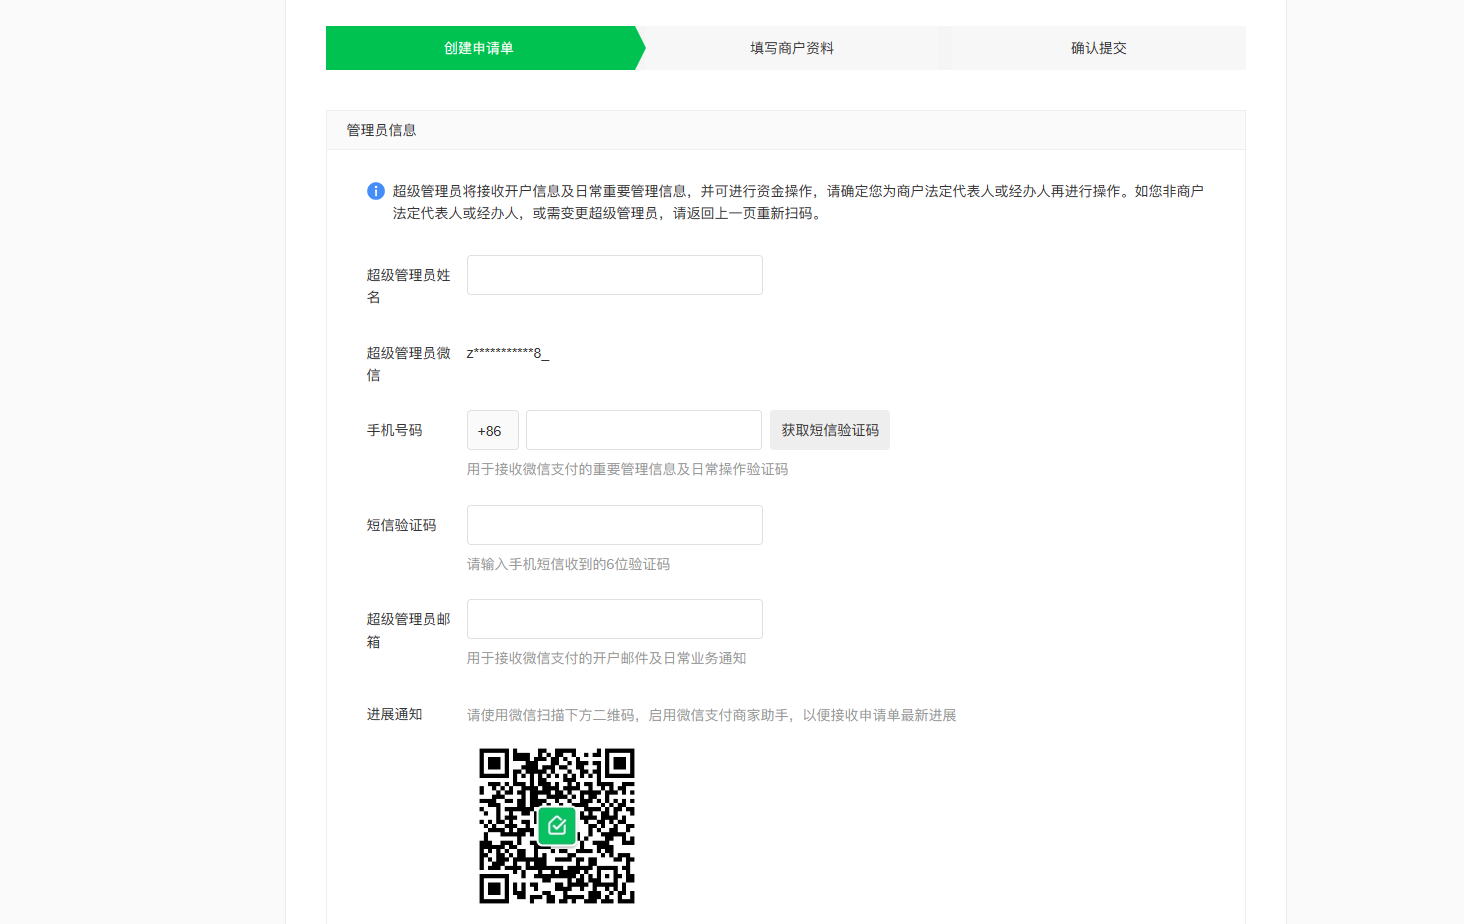Click the masked WeChat ID z***********8_
Screen dimensions: 1464x924
[508, 353]
